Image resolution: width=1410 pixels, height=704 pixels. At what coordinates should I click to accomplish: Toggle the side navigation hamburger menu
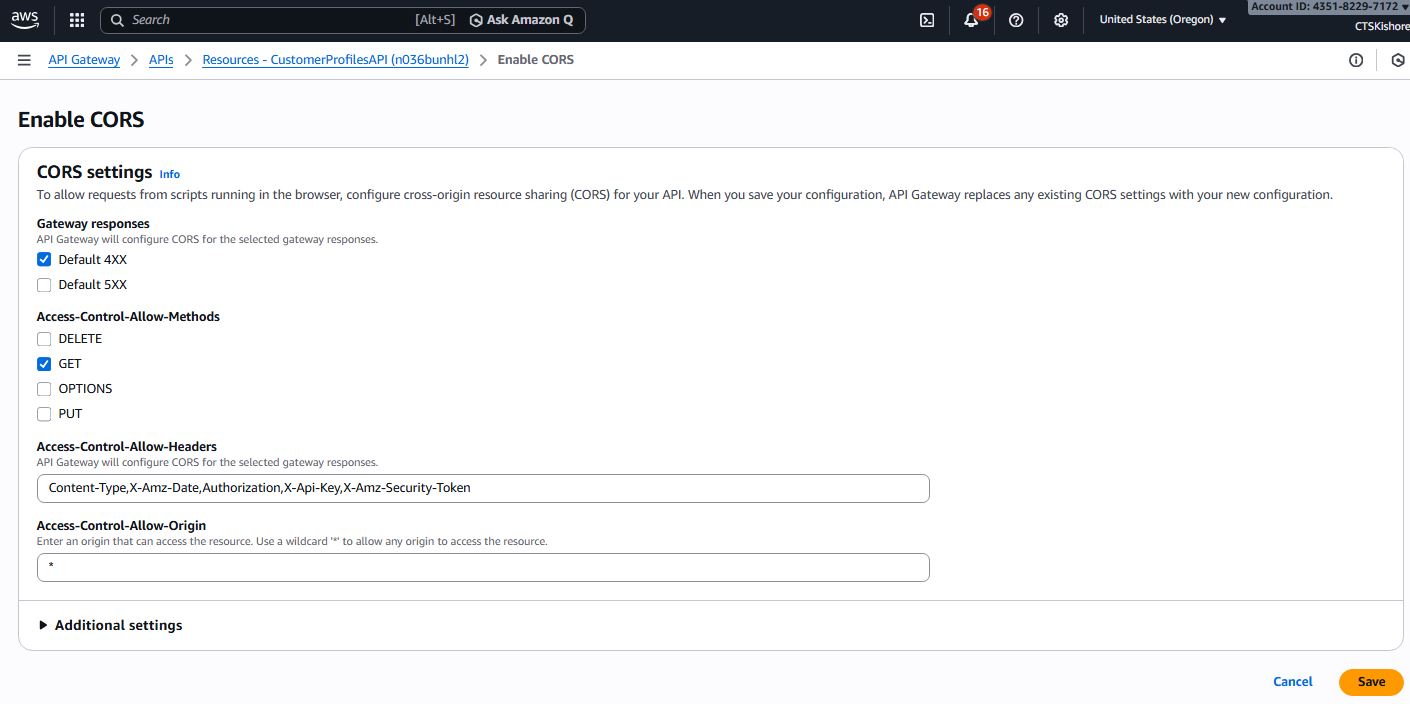click(24, 60)
